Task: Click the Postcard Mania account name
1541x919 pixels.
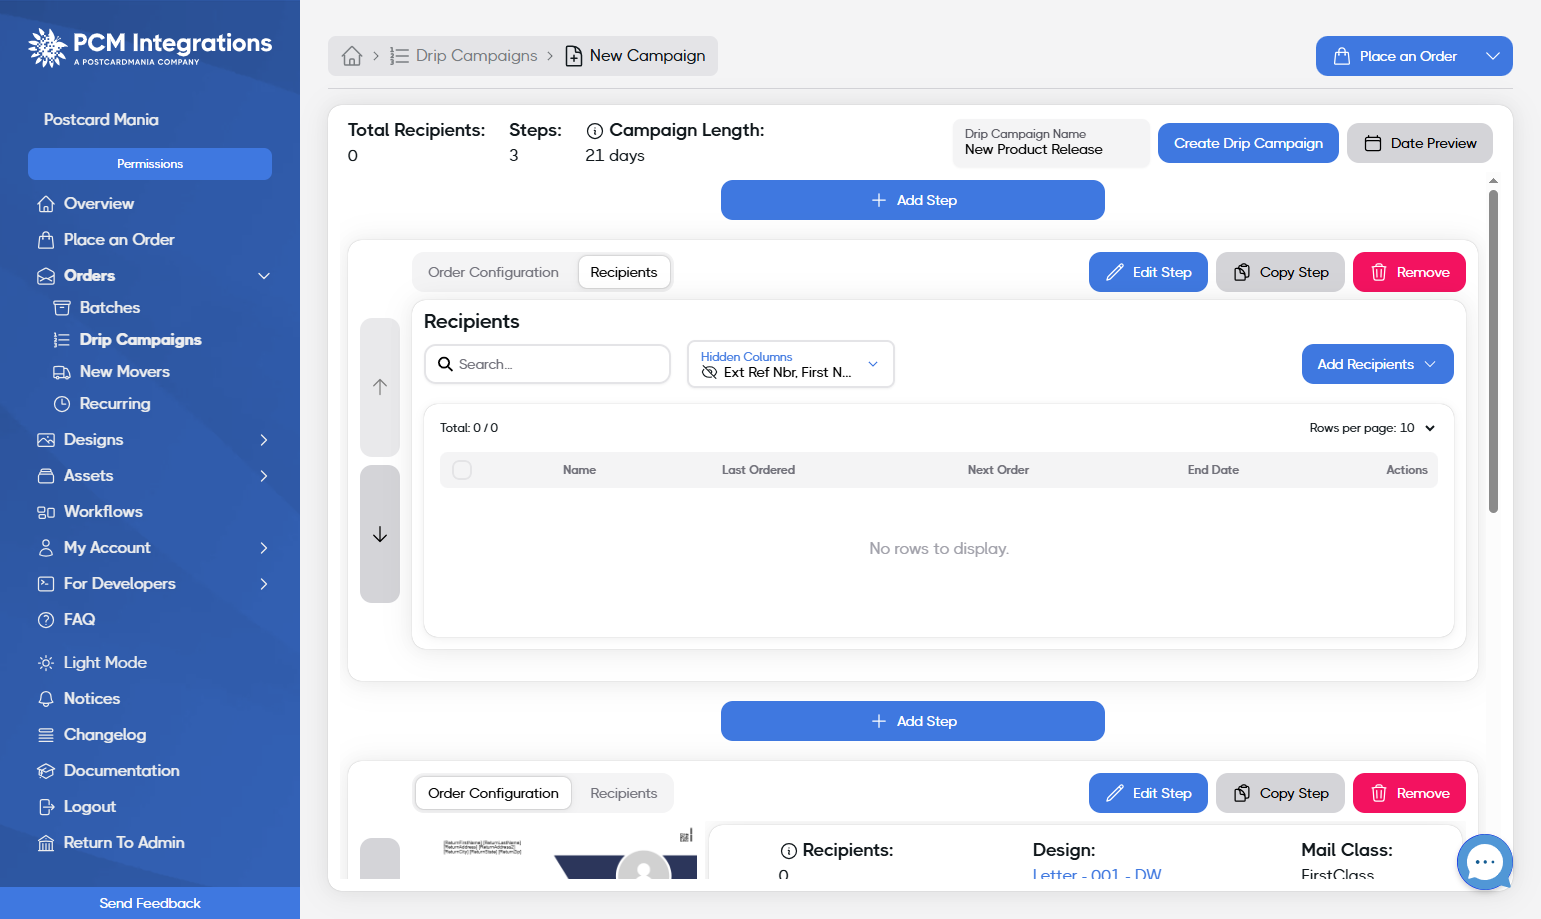Action: click(x=101, y=120)
